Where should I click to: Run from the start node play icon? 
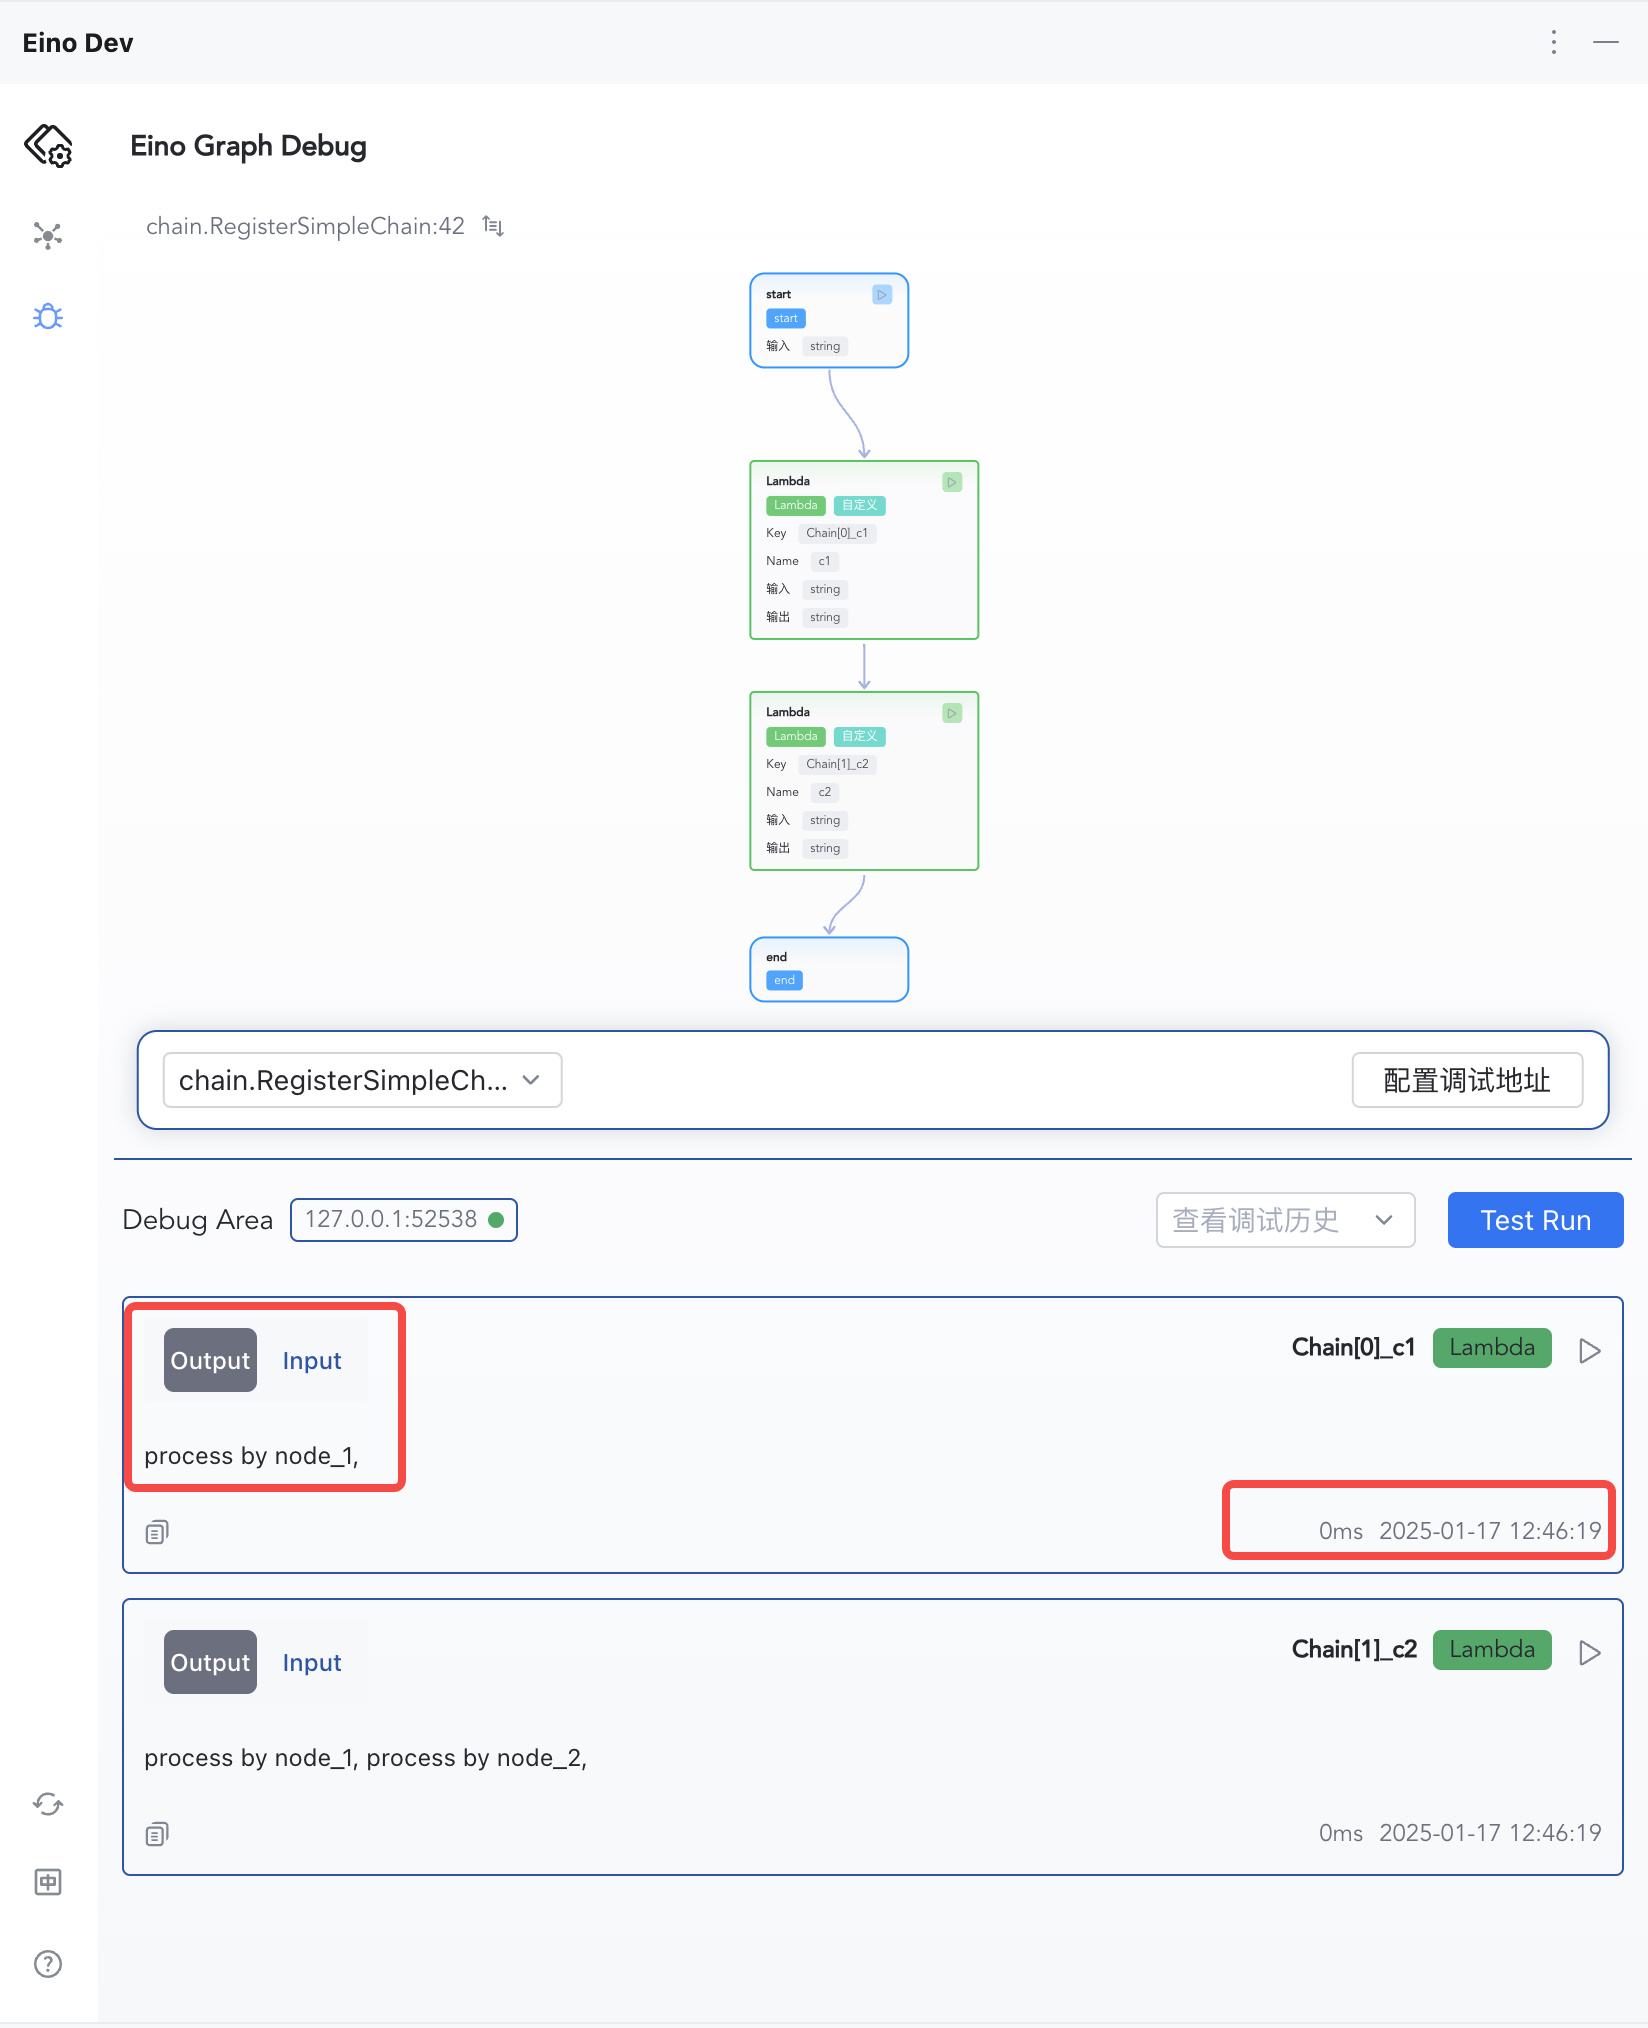[882, 294]
